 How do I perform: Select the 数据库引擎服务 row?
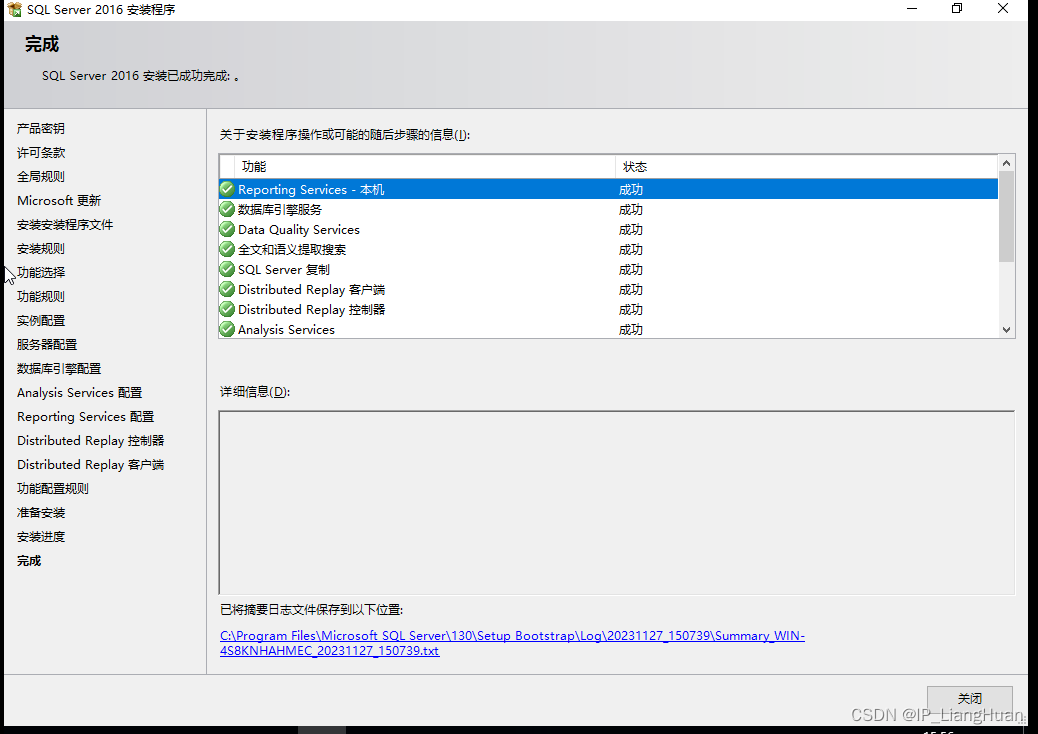pyautogui.click(x=608, y=209)
